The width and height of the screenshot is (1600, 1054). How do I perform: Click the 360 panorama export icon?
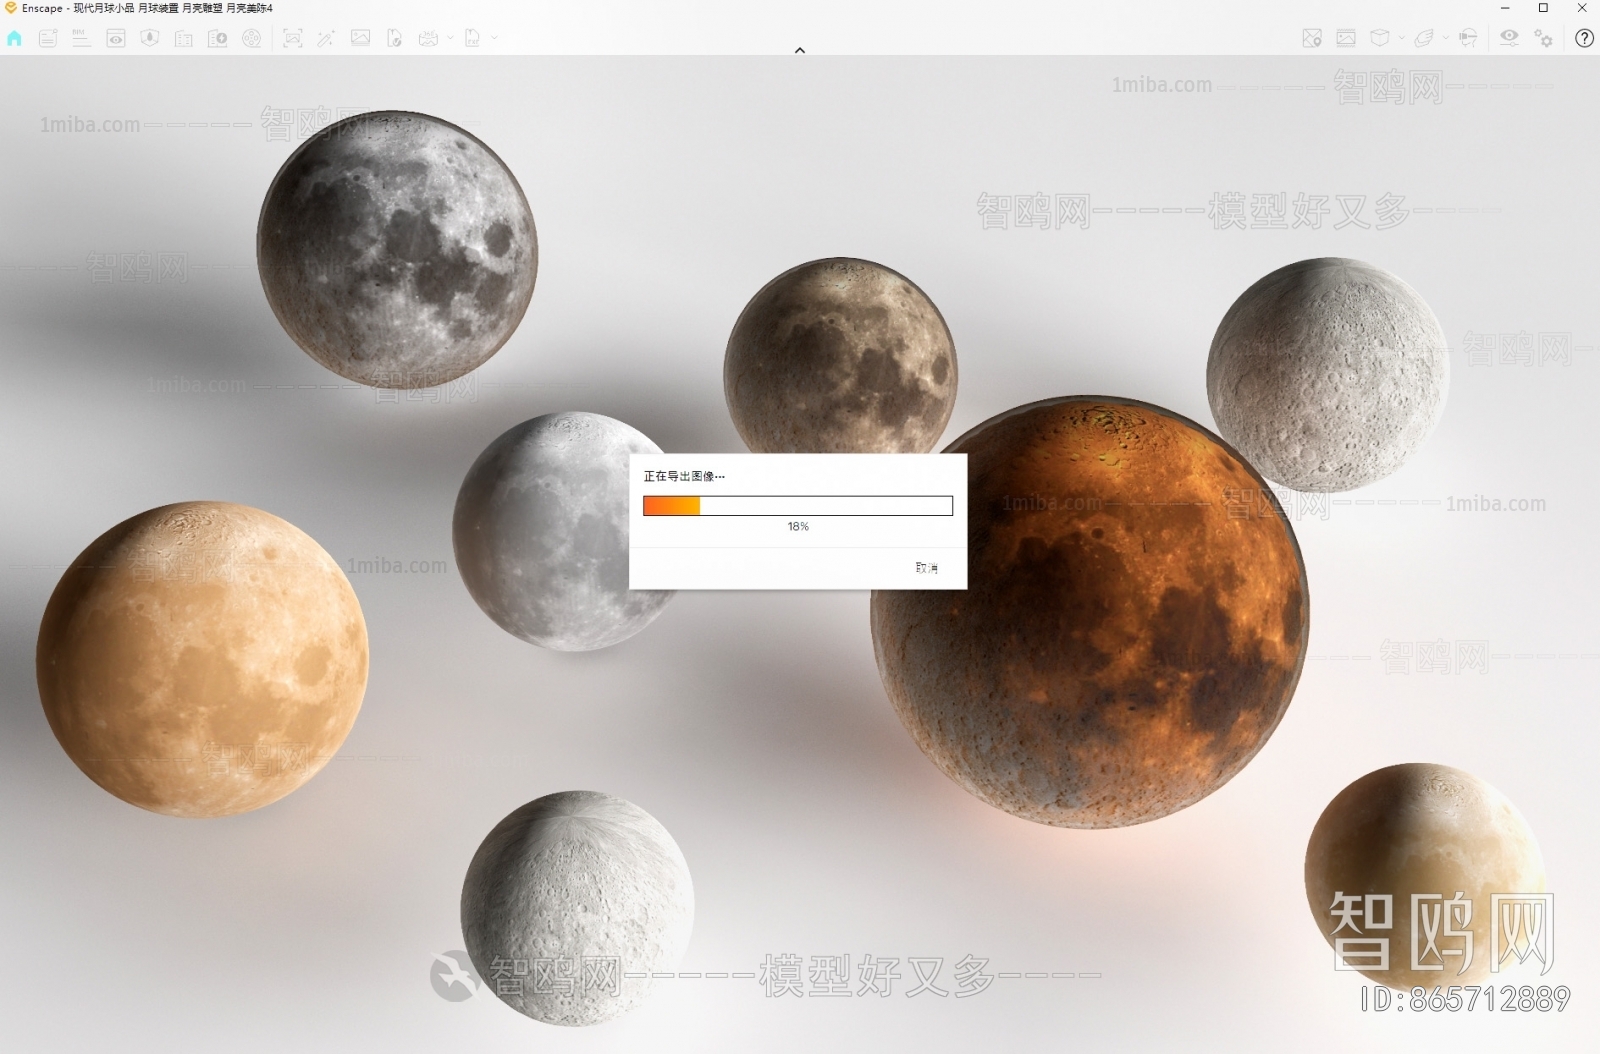428,38
